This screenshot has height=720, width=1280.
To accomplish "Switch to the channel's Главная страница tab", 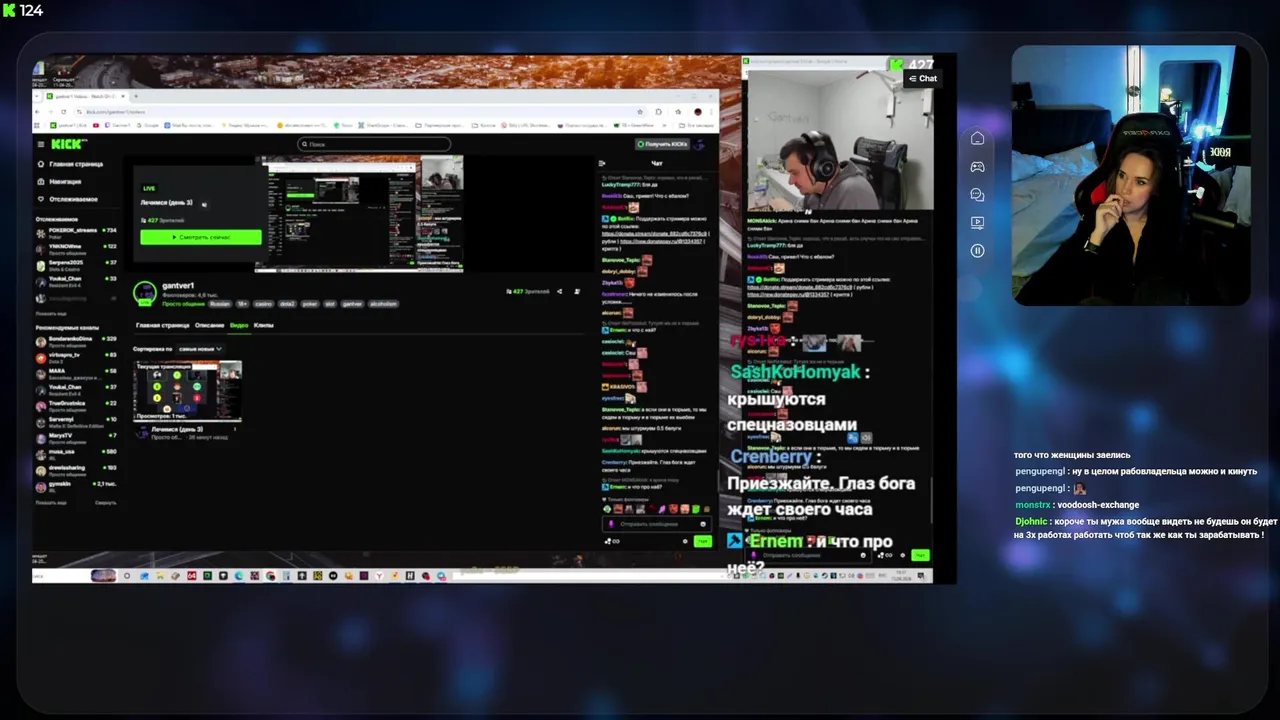I will [162, 325].
